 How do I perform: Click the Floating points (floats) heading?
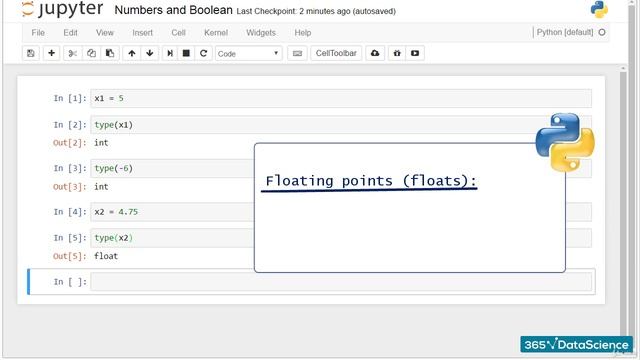point(371,181)
